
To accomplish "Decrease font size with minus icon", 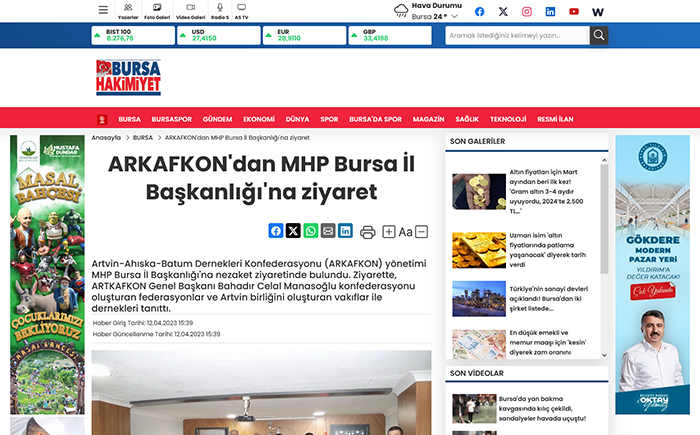I will [x=421, y=232].
